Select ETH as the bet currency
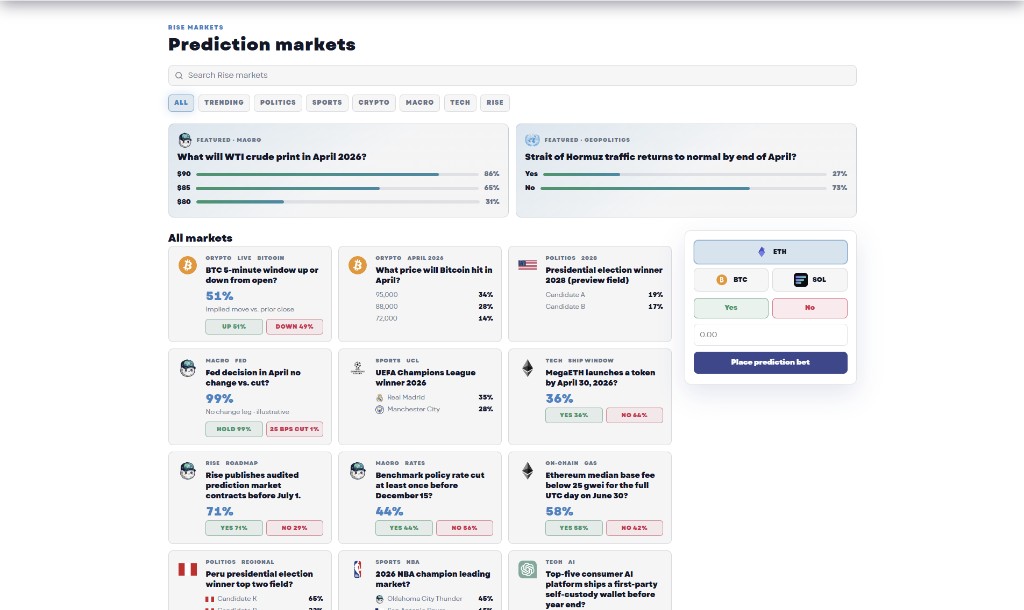The image size is (1024, 610). tap(770, 252)
